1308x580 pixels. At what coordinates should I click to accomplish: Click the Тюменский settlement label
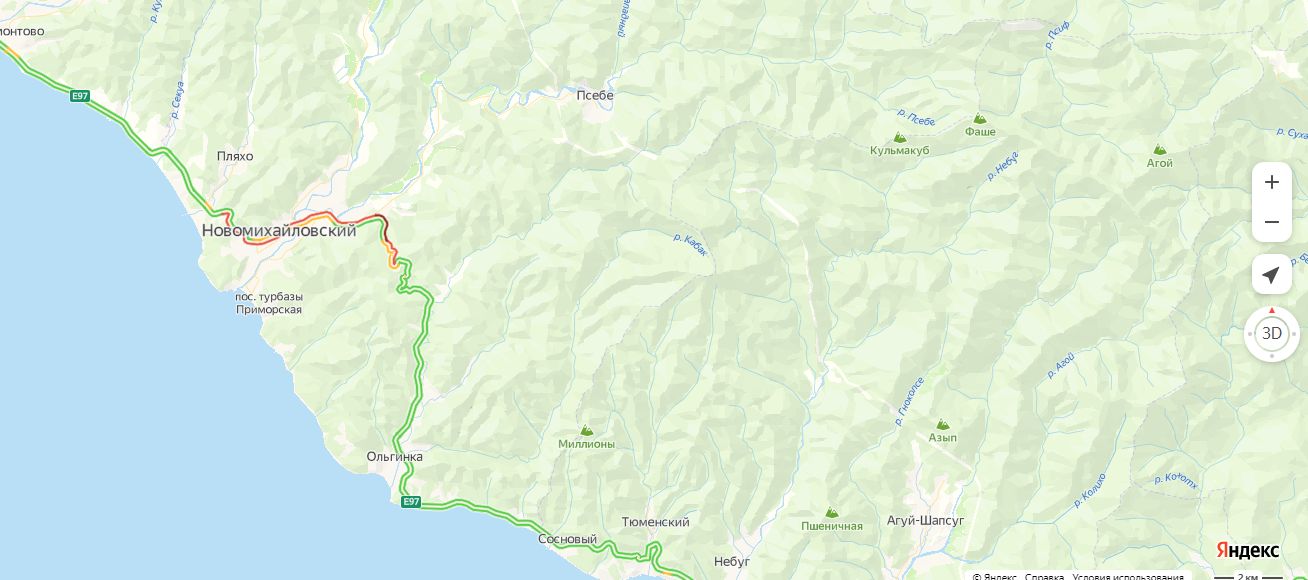(655, 522)
